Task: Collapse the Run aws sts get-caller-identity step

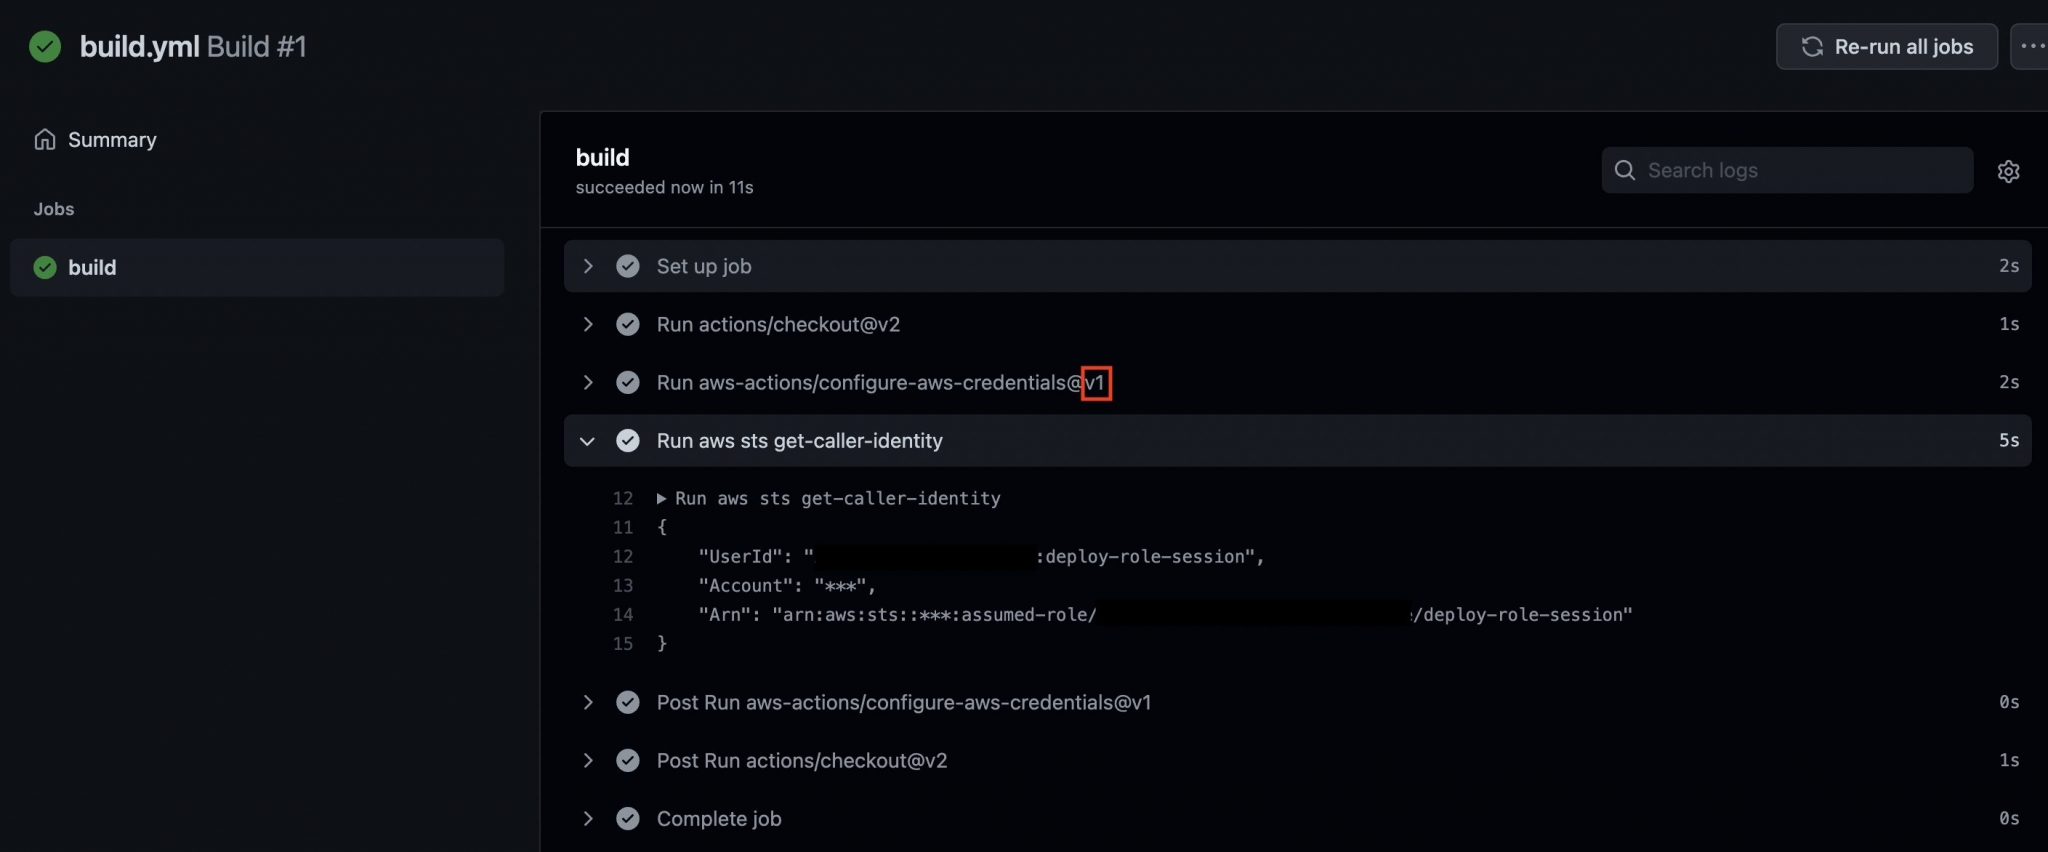Action: 588,440
